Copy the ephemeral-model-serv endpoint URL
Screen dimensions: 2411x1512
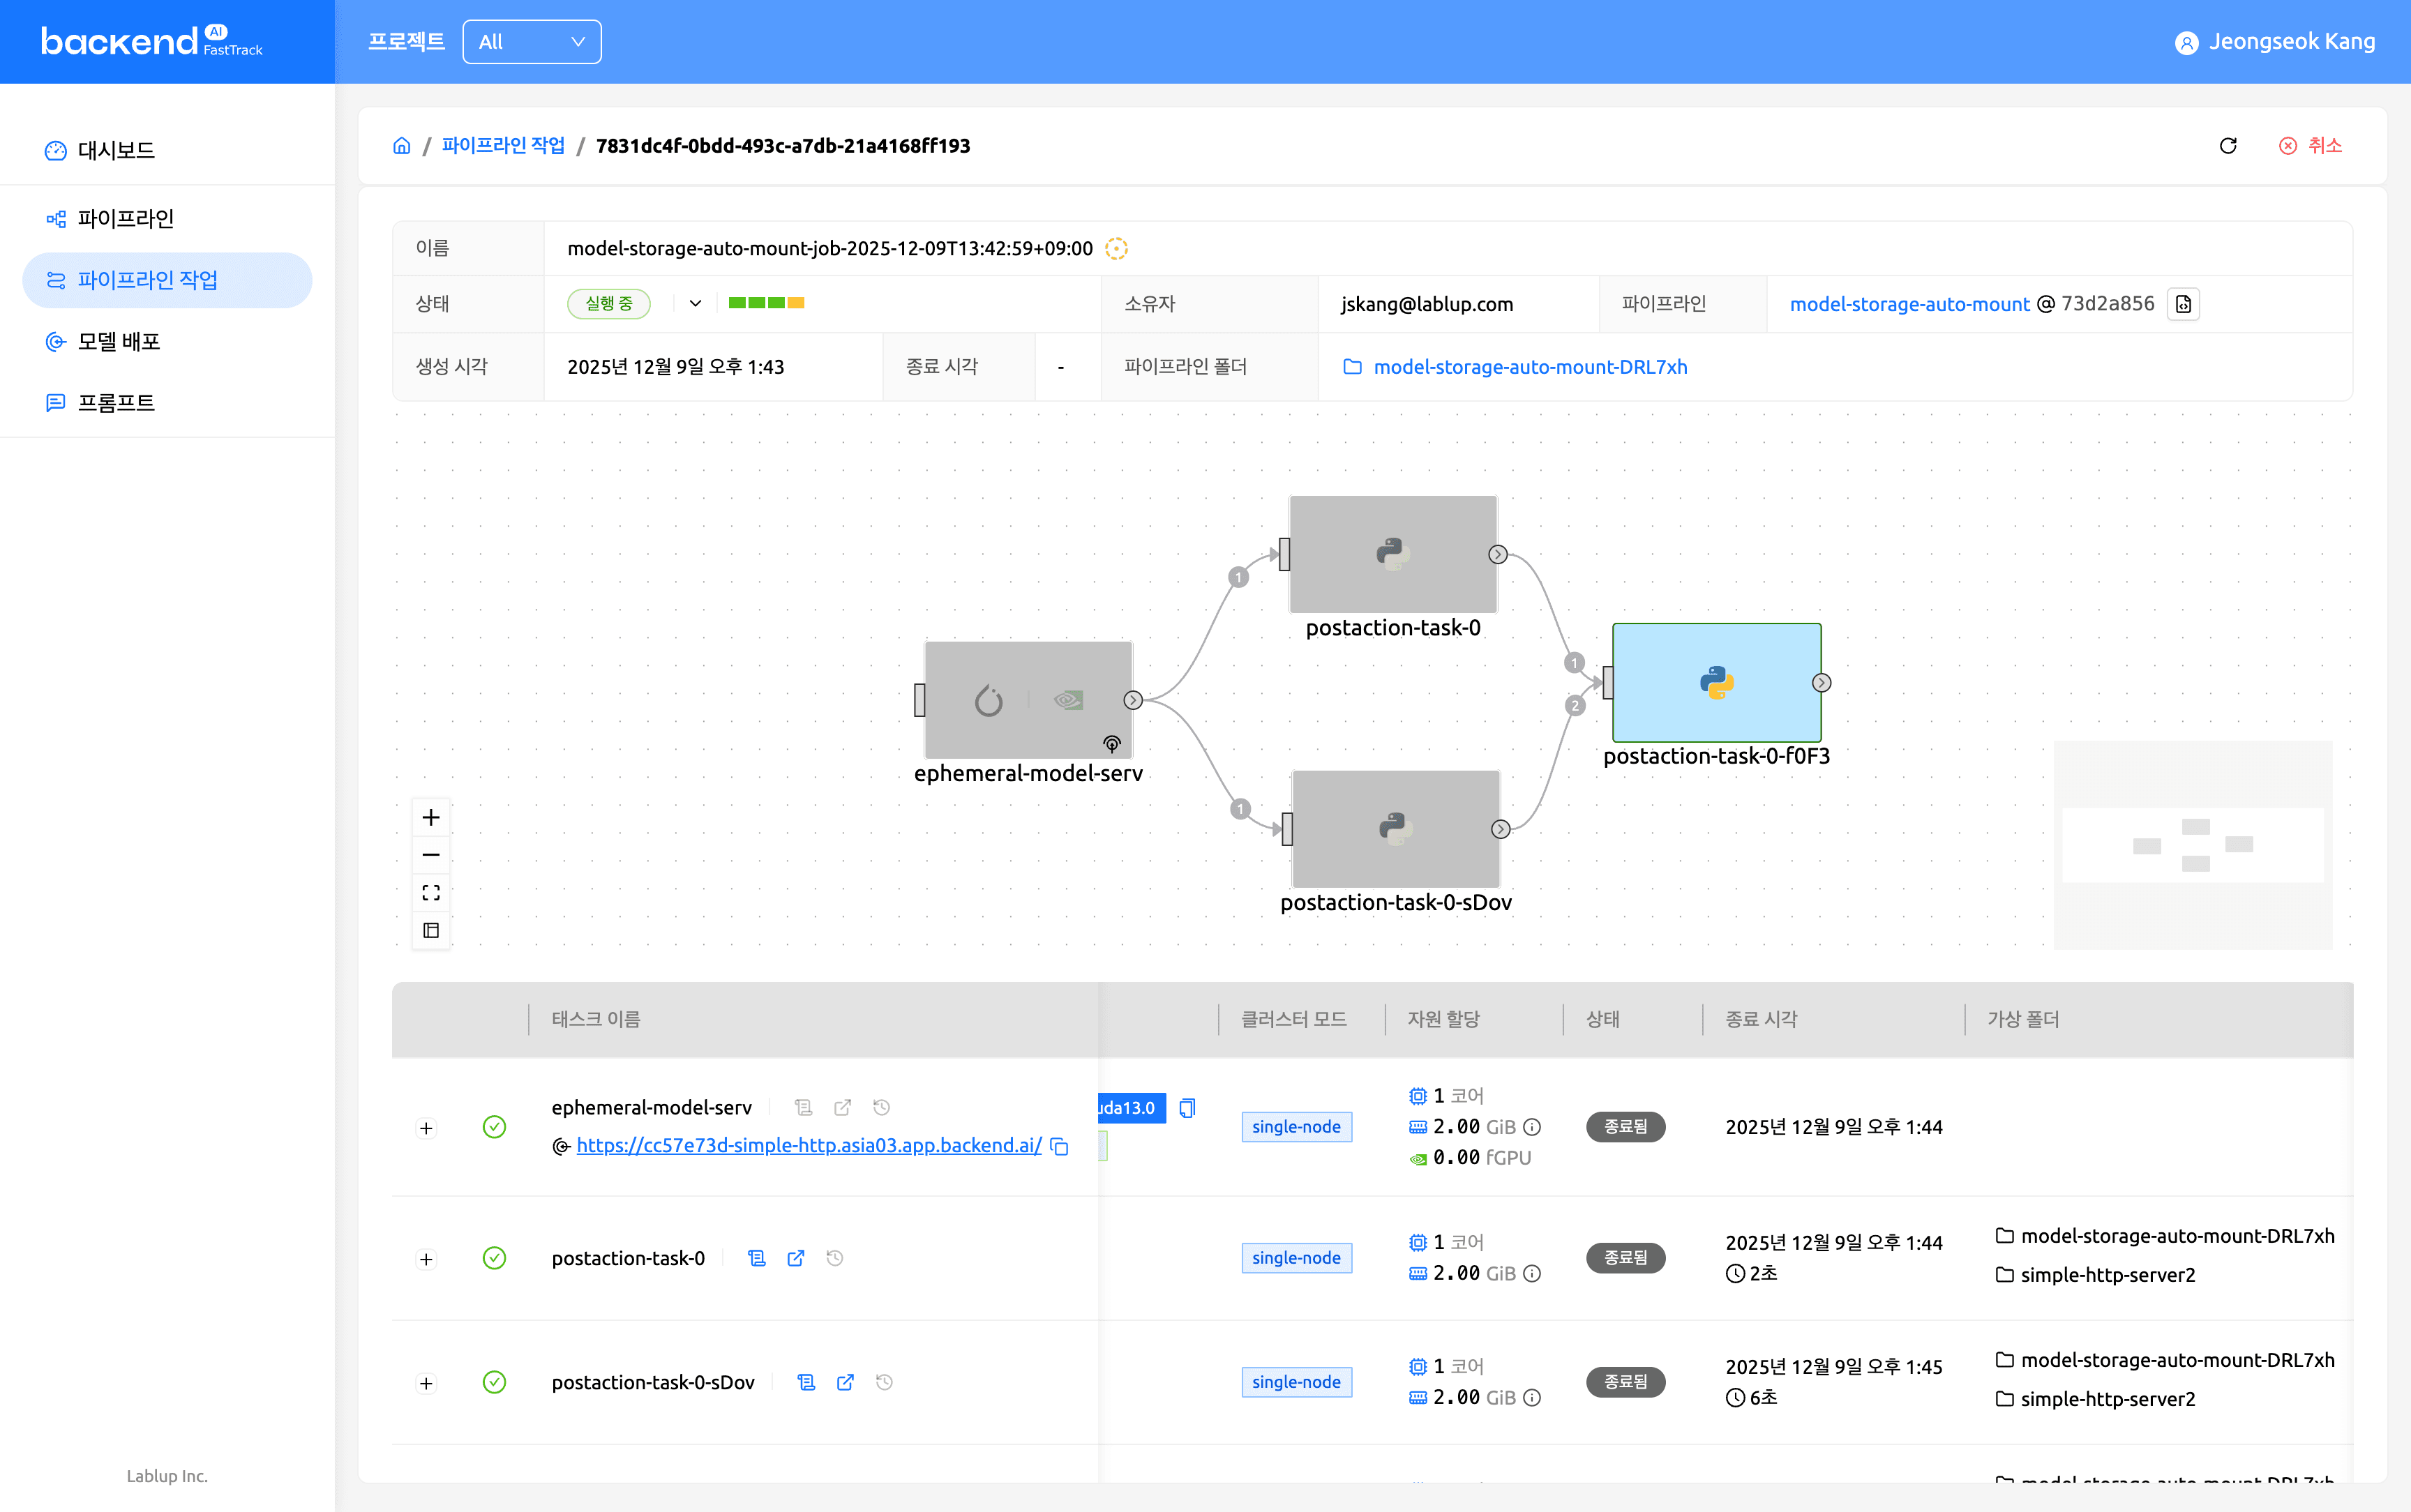click(1060, 1146)
